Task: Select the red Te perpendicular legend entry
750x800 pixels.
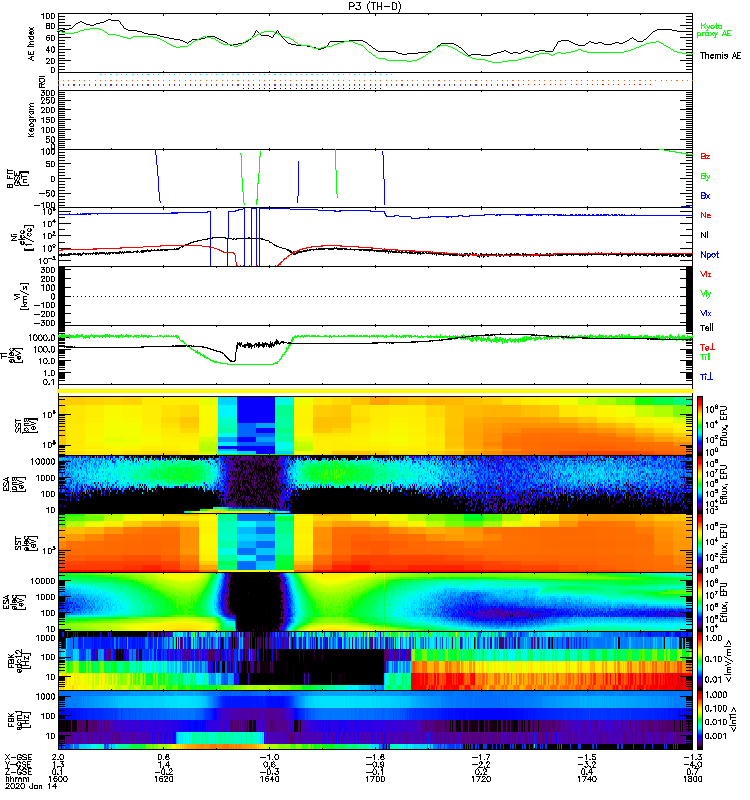Action: [x=707, y=347]
